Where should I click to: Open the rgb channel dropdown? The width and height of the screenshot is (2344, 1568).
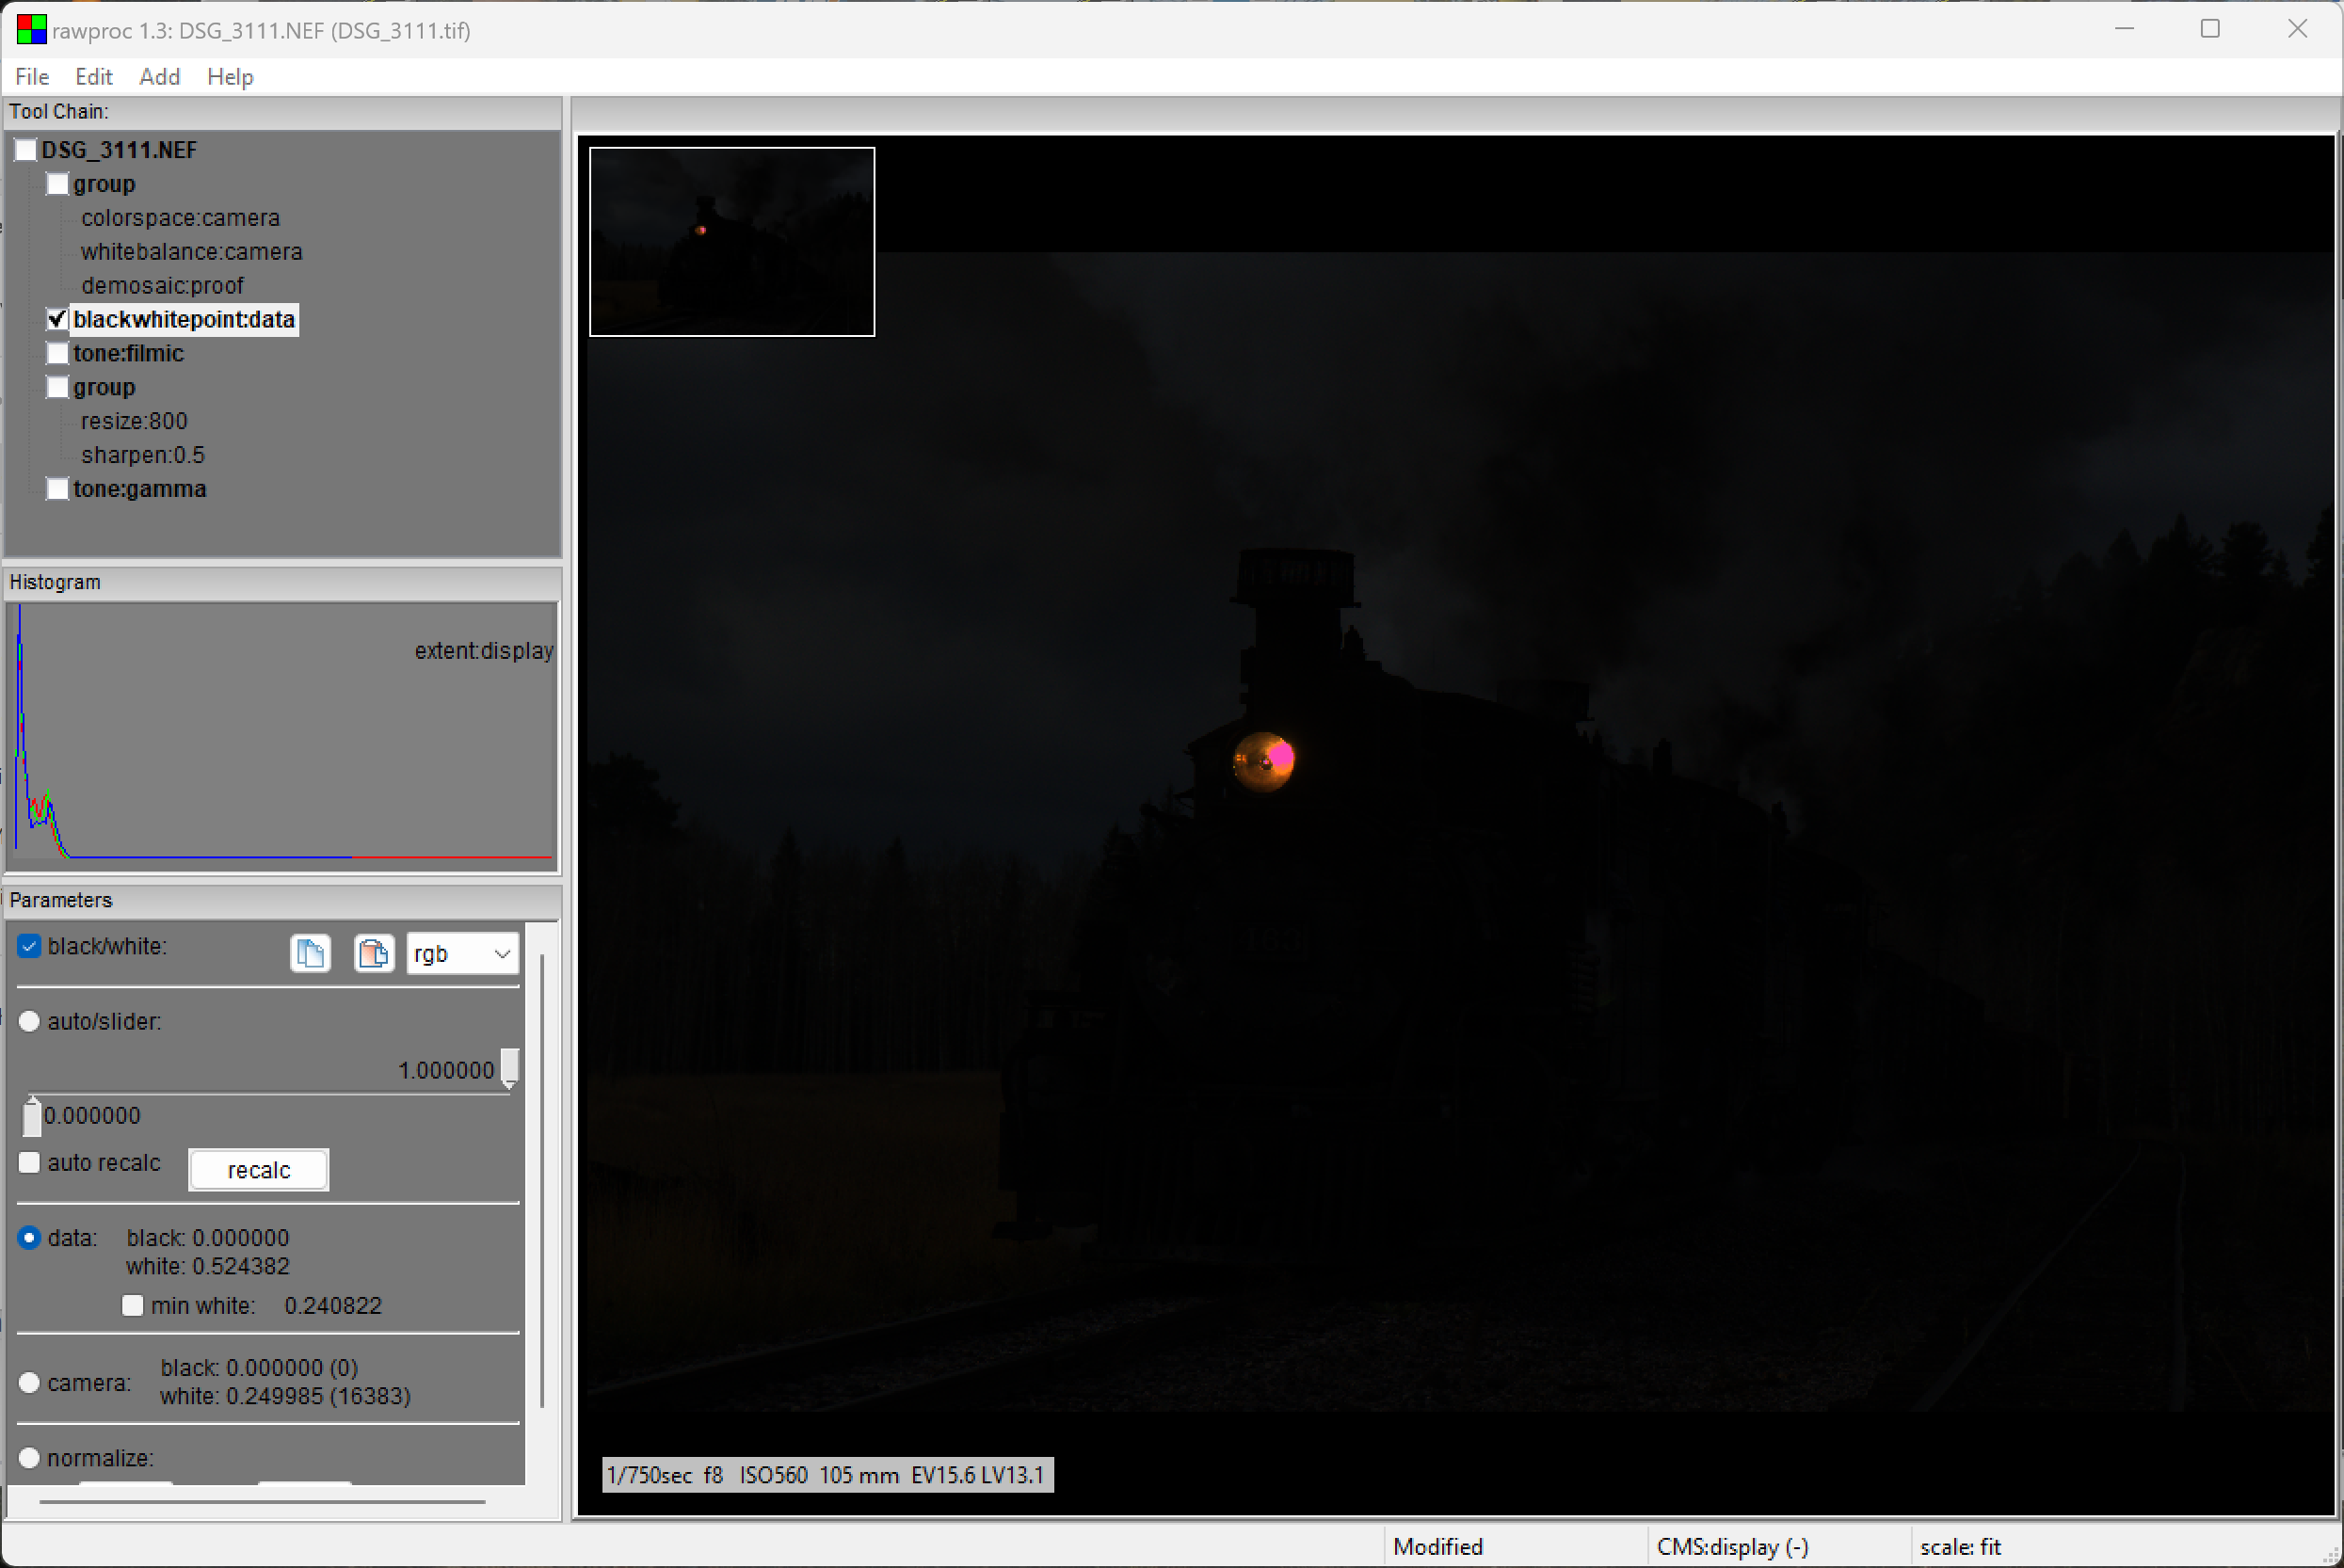[462, 954]
